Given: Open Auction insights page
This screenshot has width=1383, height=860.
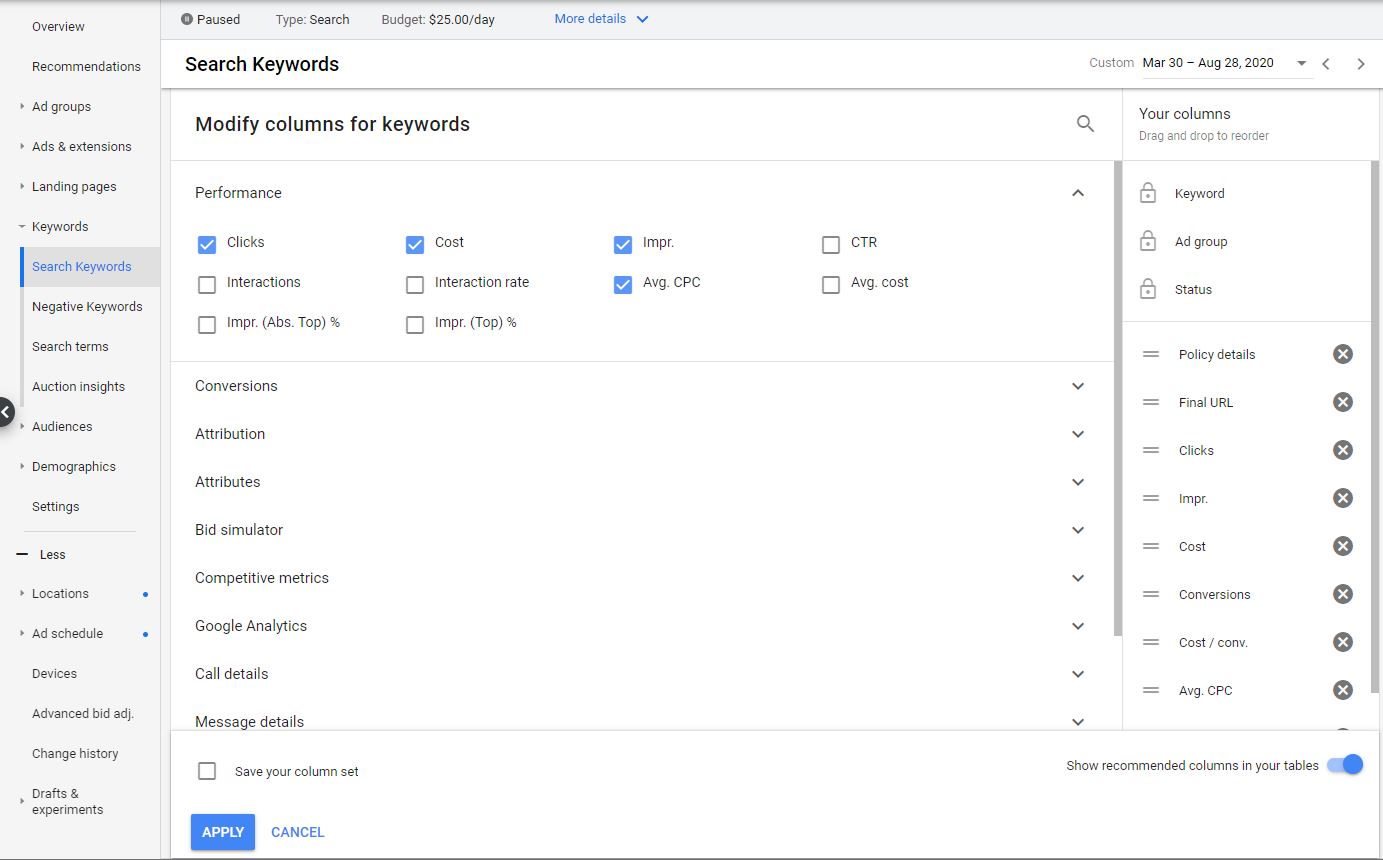Looking at the screenshot, I should (78, 386).
